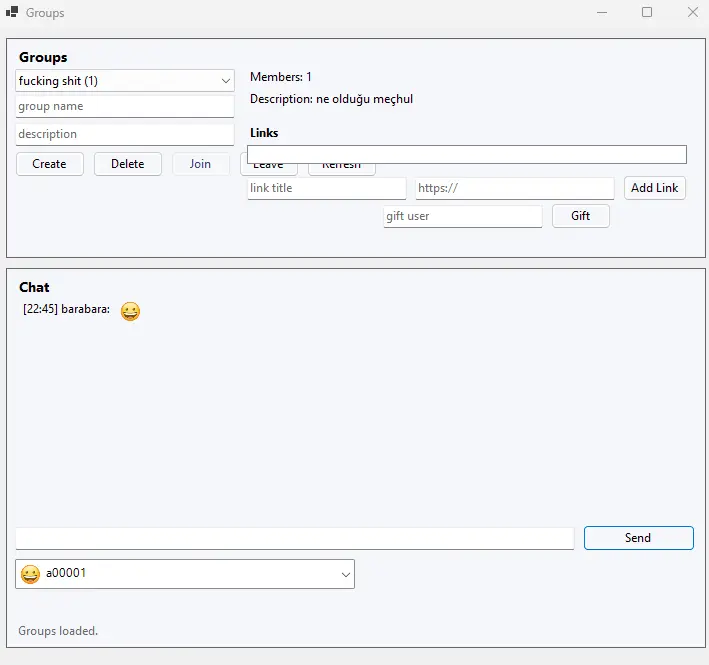
Task: Send the chat message
Action: tap(638, 538)
